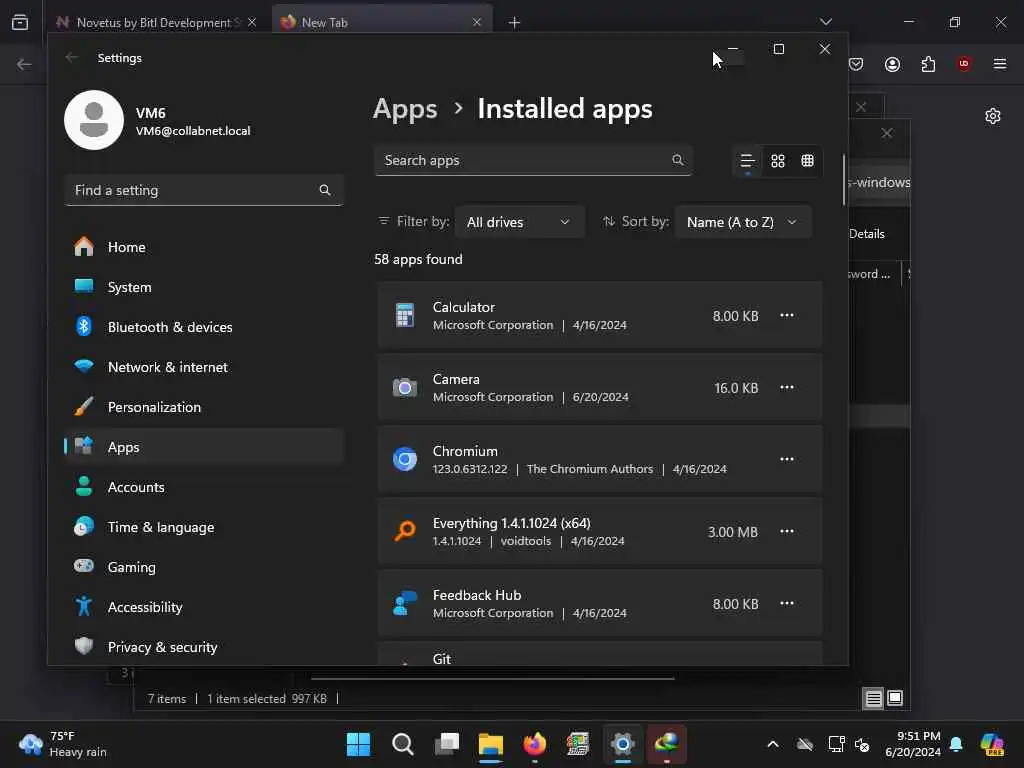This screenshot has height=768, width=1024.
Task: Open Firefox View icon
Action: [x=20, y=22]
